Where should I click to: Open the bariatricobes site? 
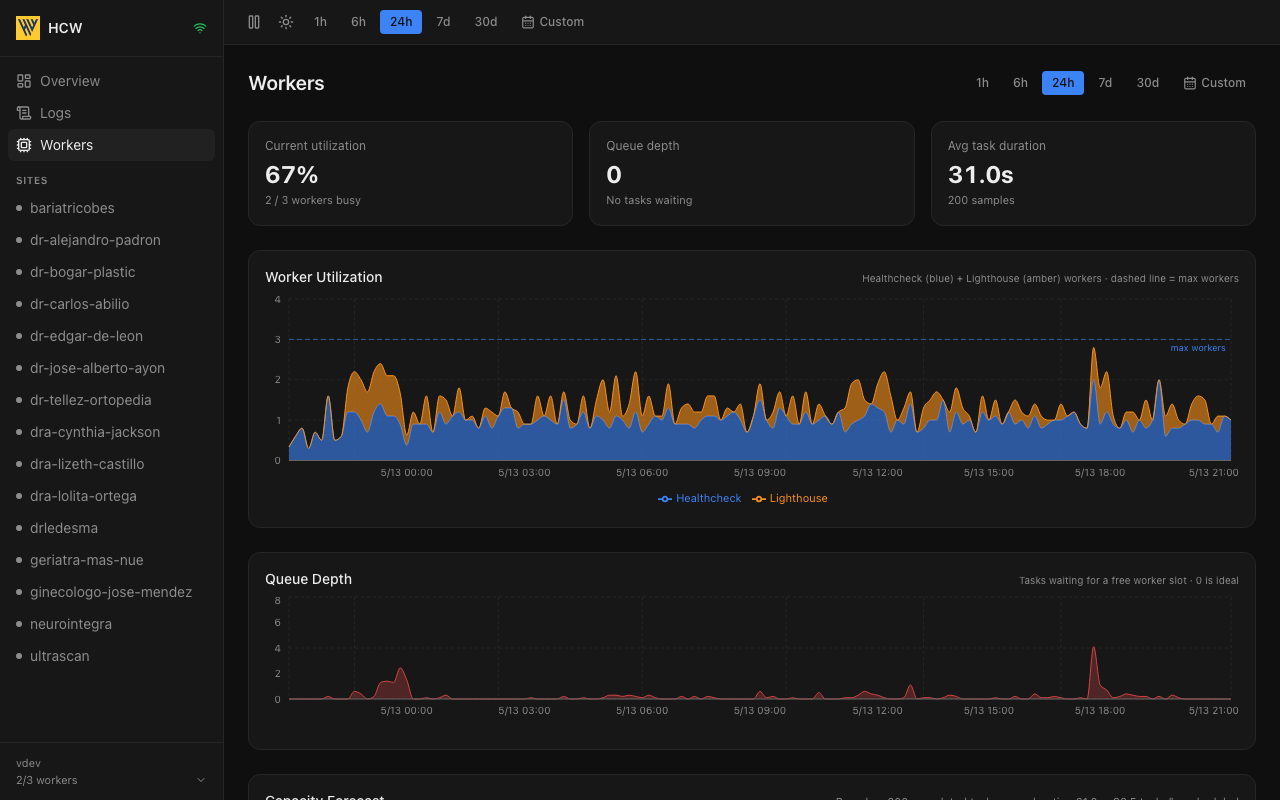point(111,208)
